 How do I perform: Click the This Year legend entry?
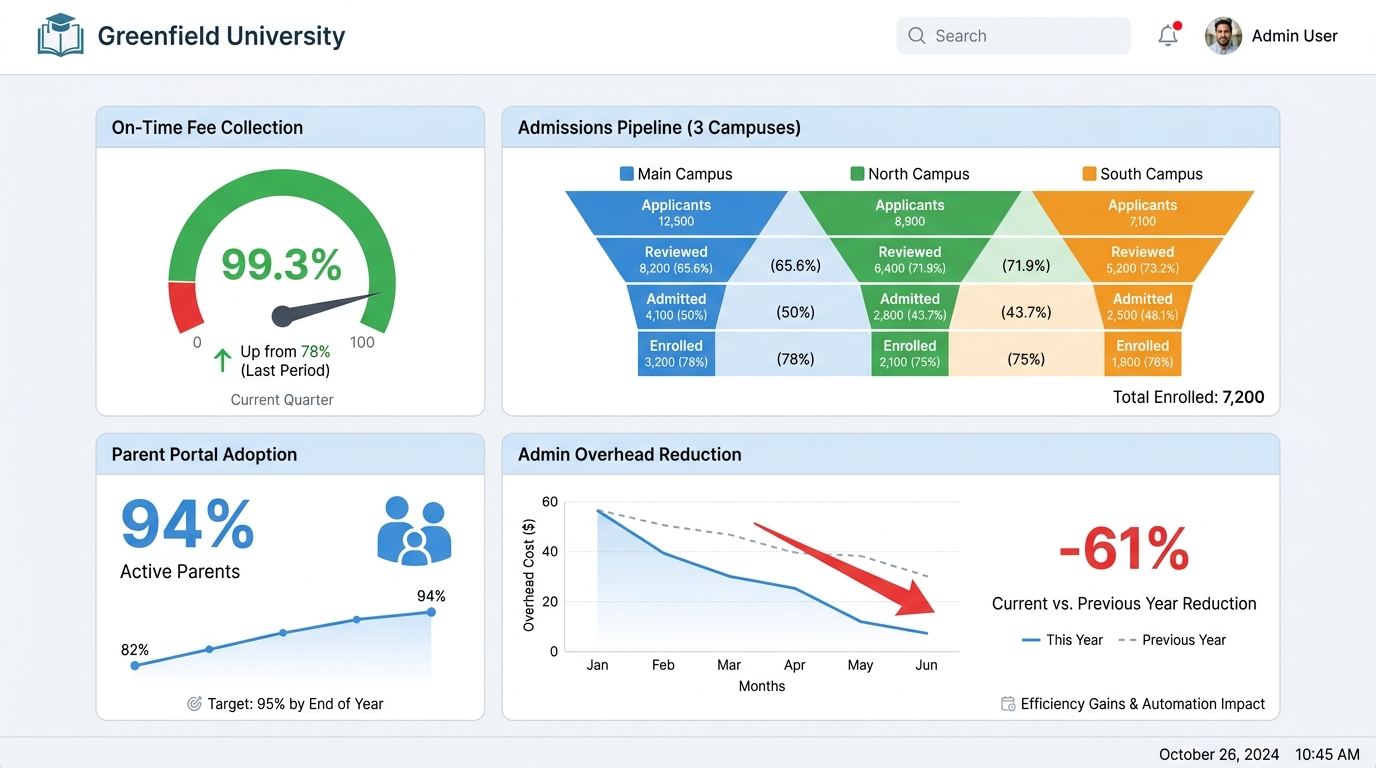click(1062, 640)
